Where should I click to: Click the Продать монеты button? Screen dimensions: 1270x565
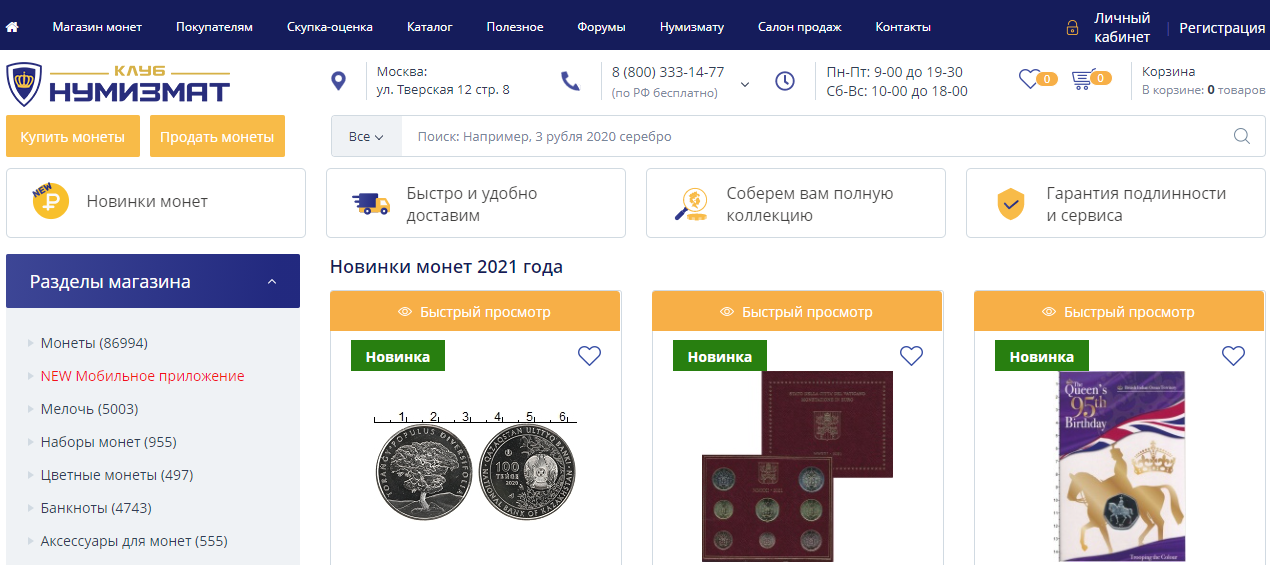(217, 136)
